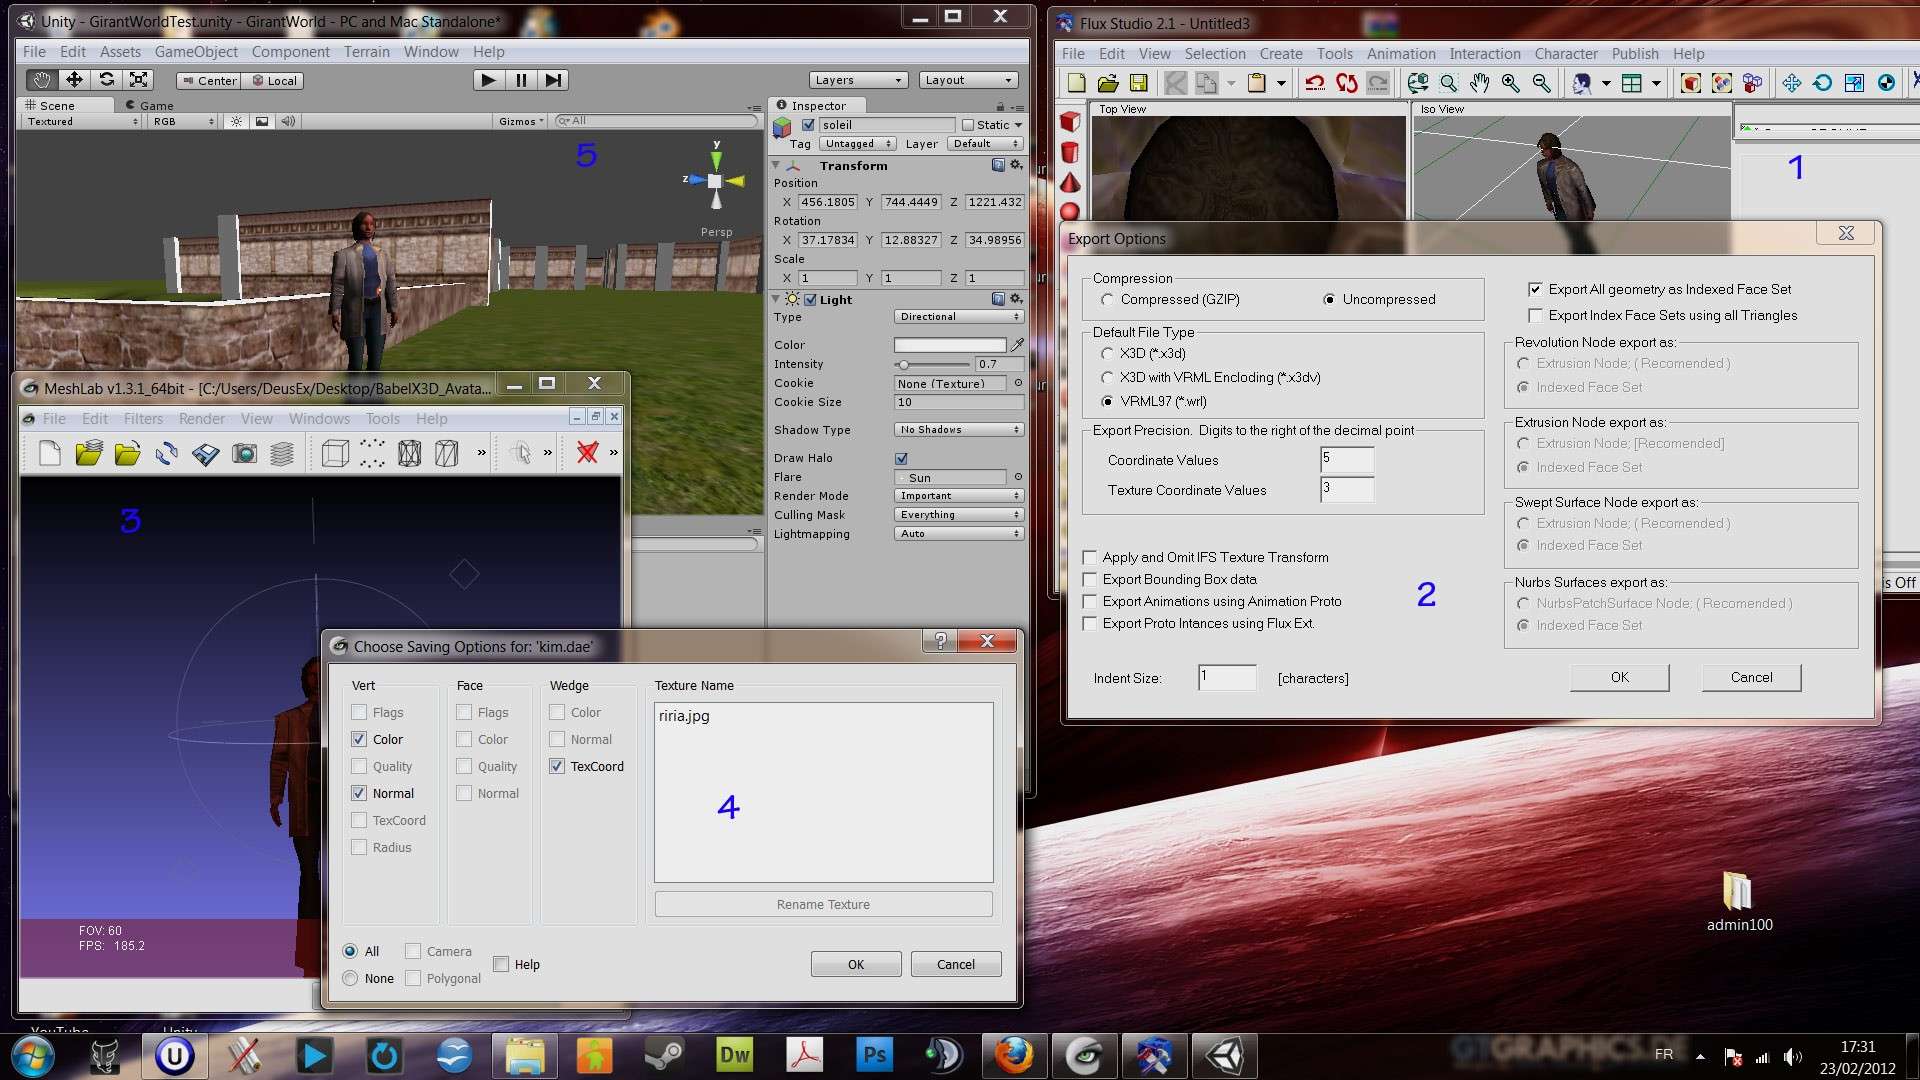Uncheck Export All geometry as Indexed Face Set

coord(1535,290)
